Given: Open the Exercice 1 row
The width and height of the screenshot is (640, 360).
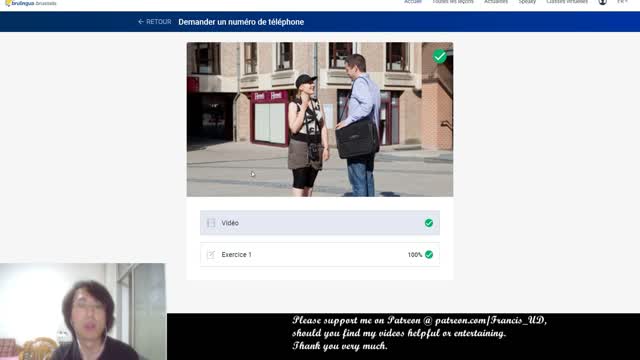Looking at the screenshot, I should 320,254.
